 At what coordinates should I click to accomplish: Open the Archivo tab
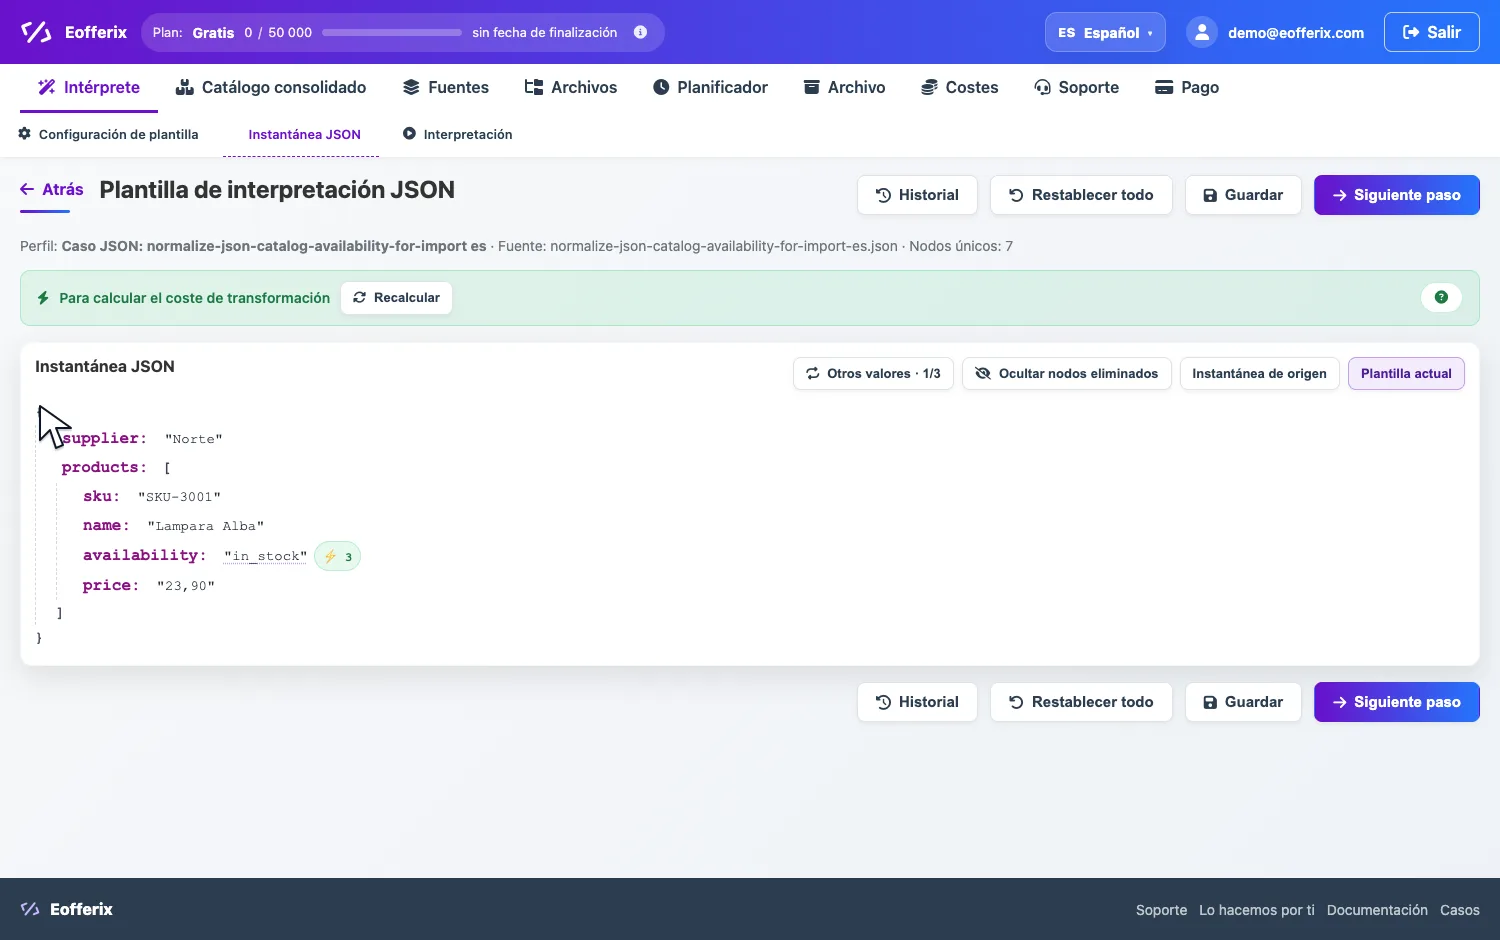(845, 87)
